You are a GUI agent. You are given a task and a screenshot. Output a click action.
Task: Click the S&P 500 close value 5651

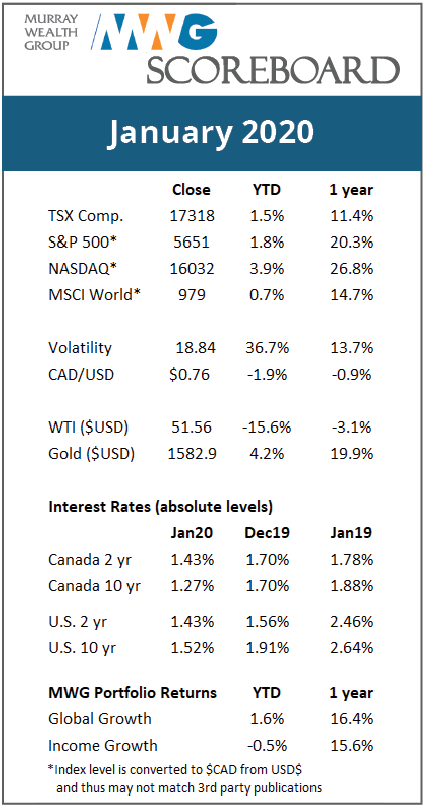coord(190,242)
